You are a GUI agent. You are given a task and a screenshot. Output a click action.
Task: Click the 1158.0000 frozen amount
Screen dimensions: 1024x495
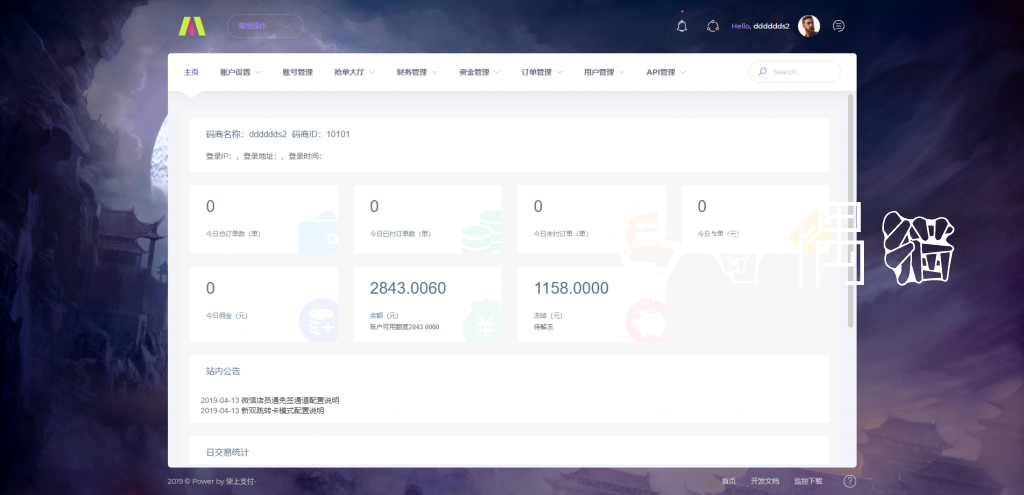(571, 288)
